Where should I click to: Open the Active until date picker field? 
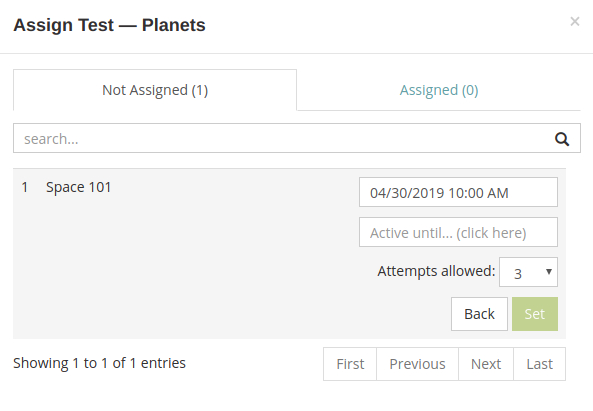tap(458, 233)
